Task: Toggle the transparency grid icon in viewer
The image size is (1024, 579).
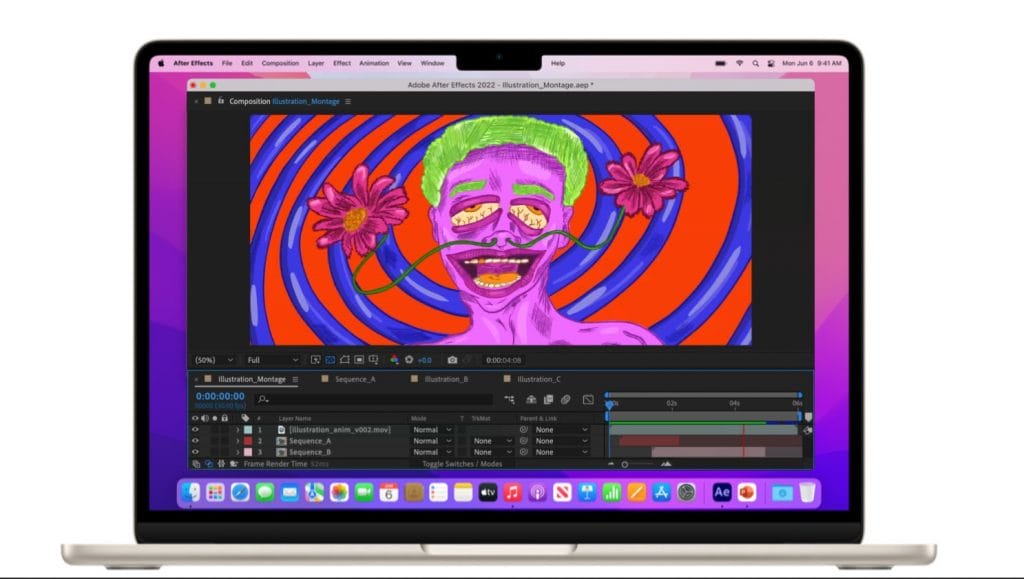Action: (x=329, y=360)
